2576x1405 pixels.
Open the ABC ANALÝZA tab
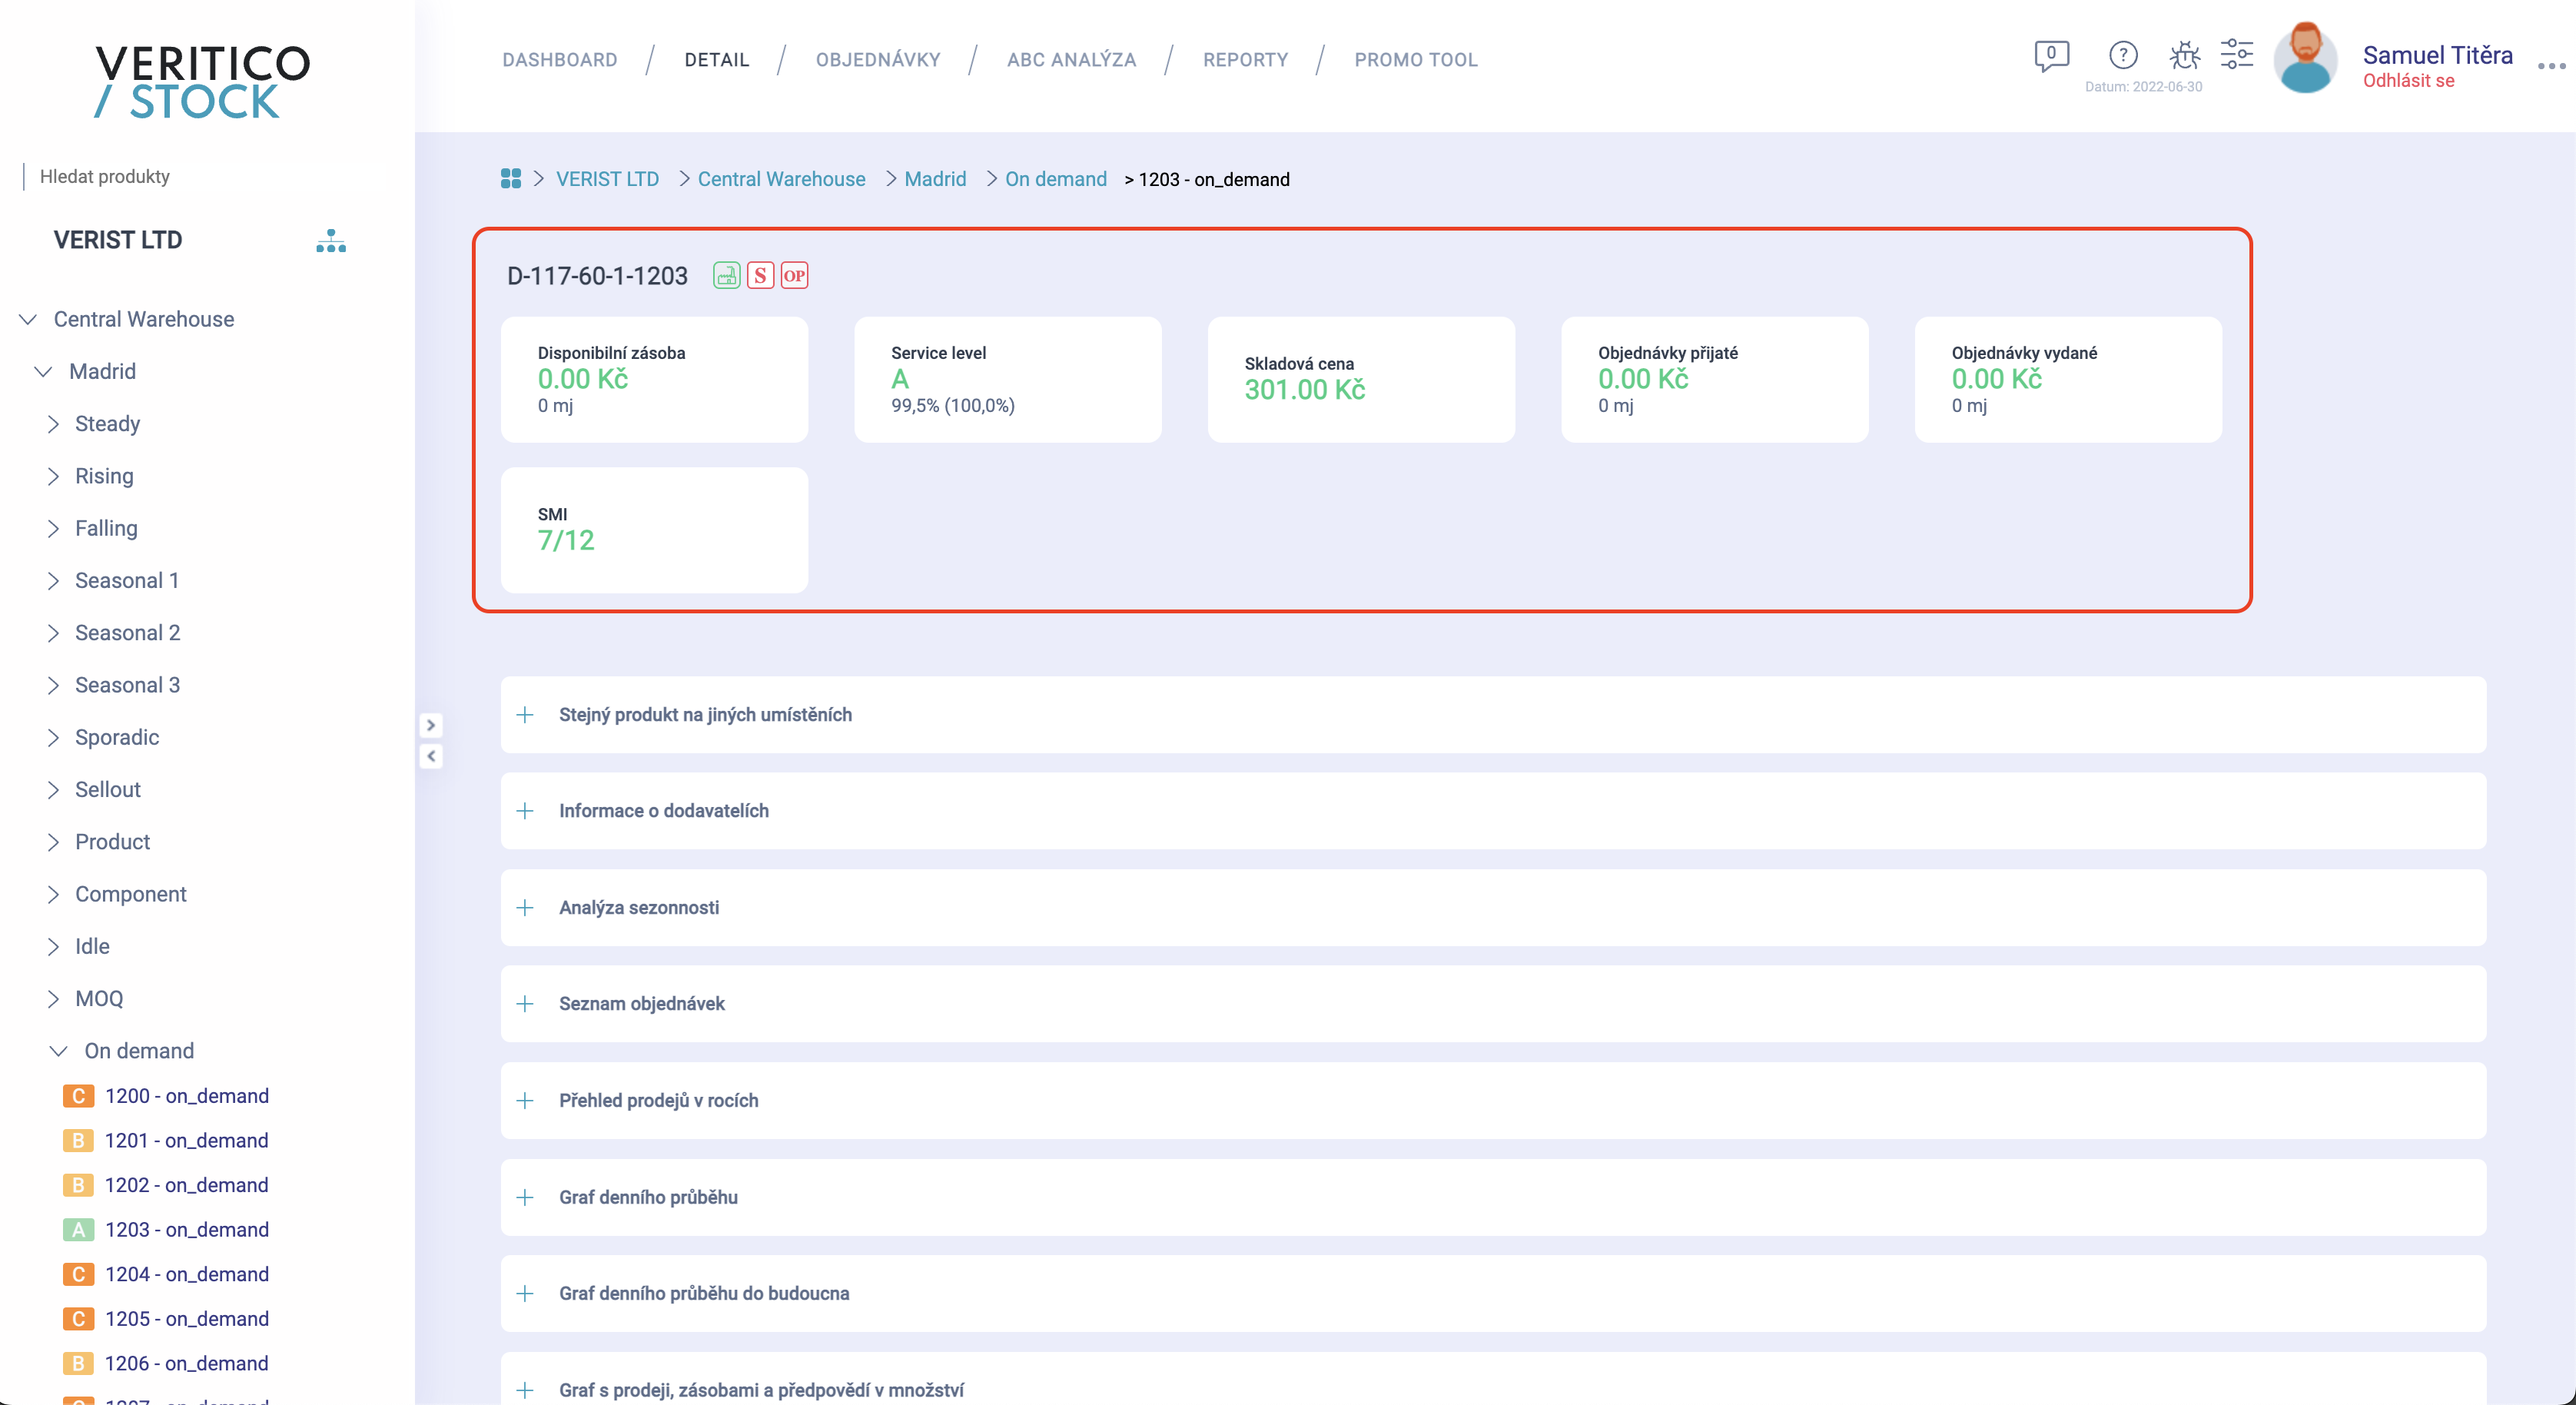[x=1071, y=60]
